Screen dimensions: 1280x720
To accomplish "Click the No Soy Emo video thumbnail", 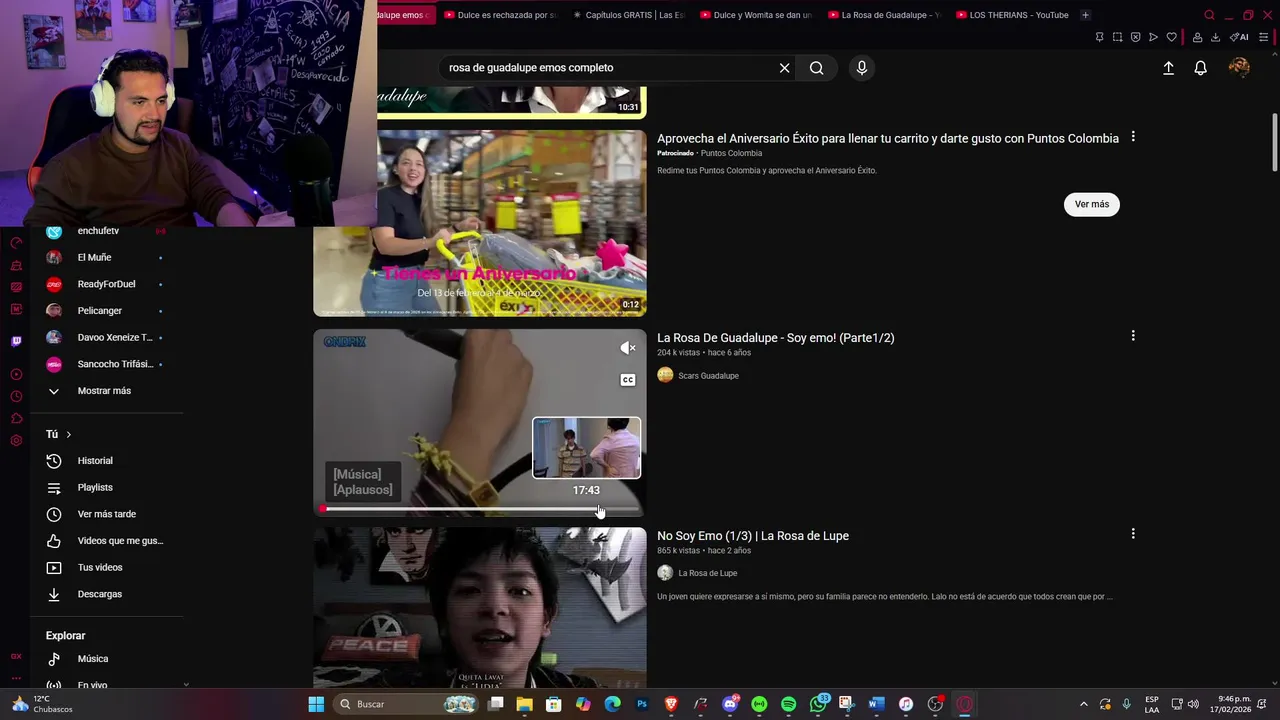I will point(480,608).
